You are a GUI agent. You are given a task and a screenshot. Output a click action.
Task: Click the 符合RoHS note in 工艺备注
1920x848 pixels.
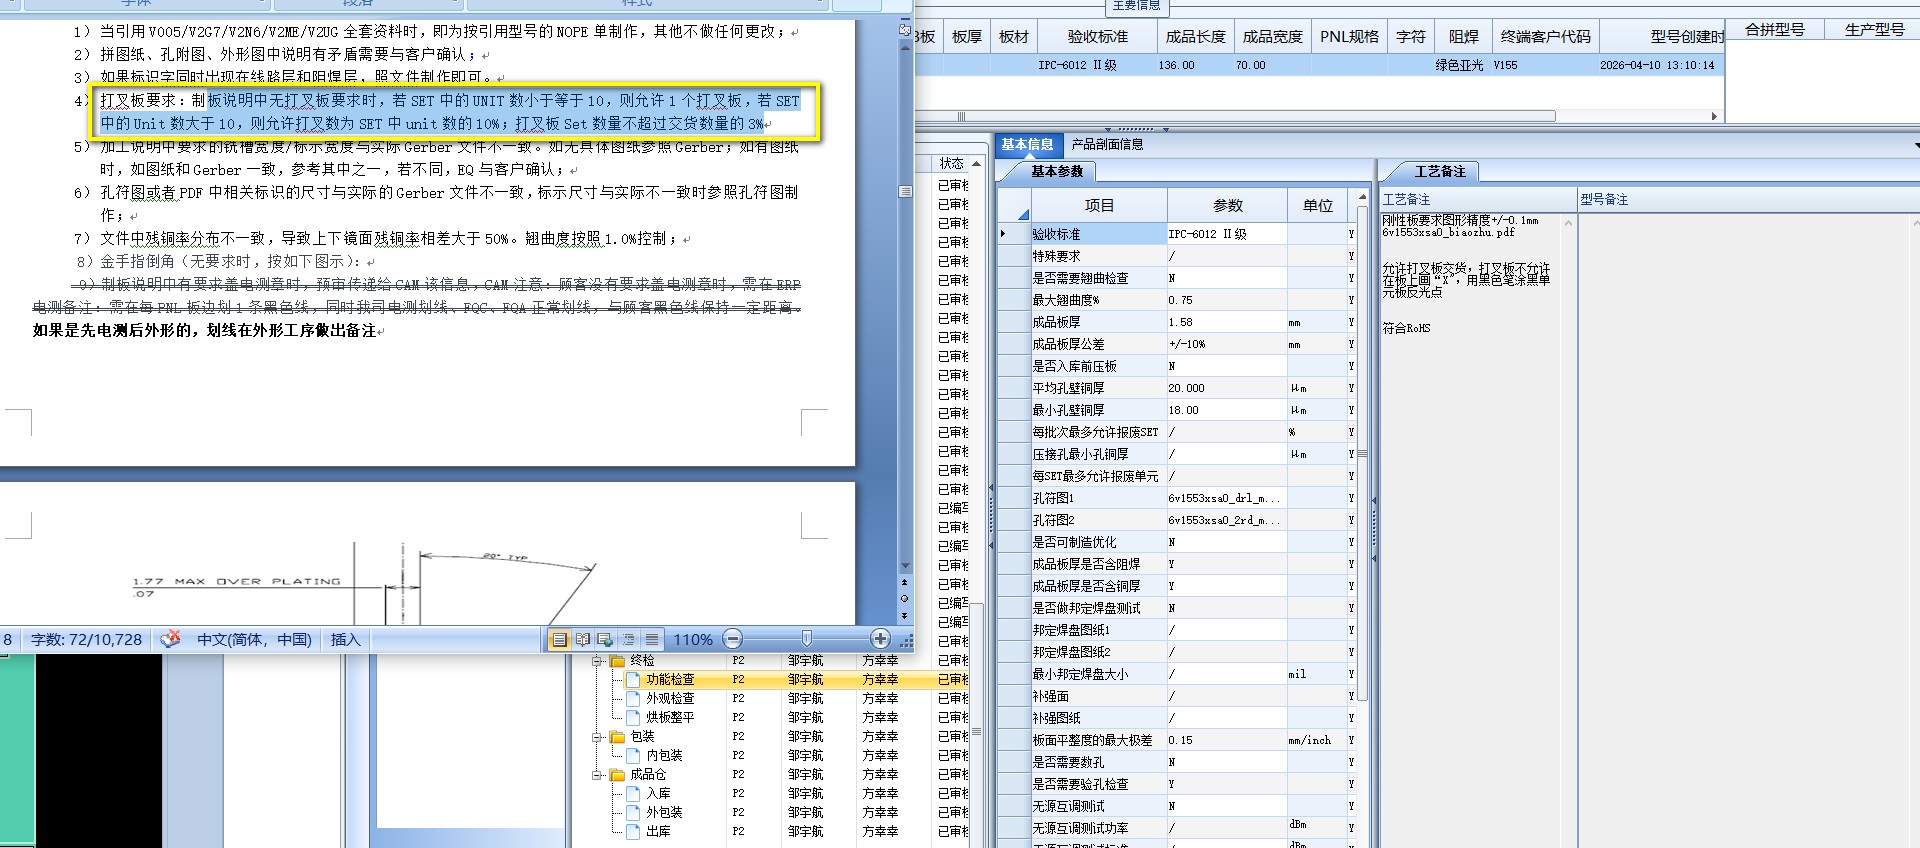1406,329
